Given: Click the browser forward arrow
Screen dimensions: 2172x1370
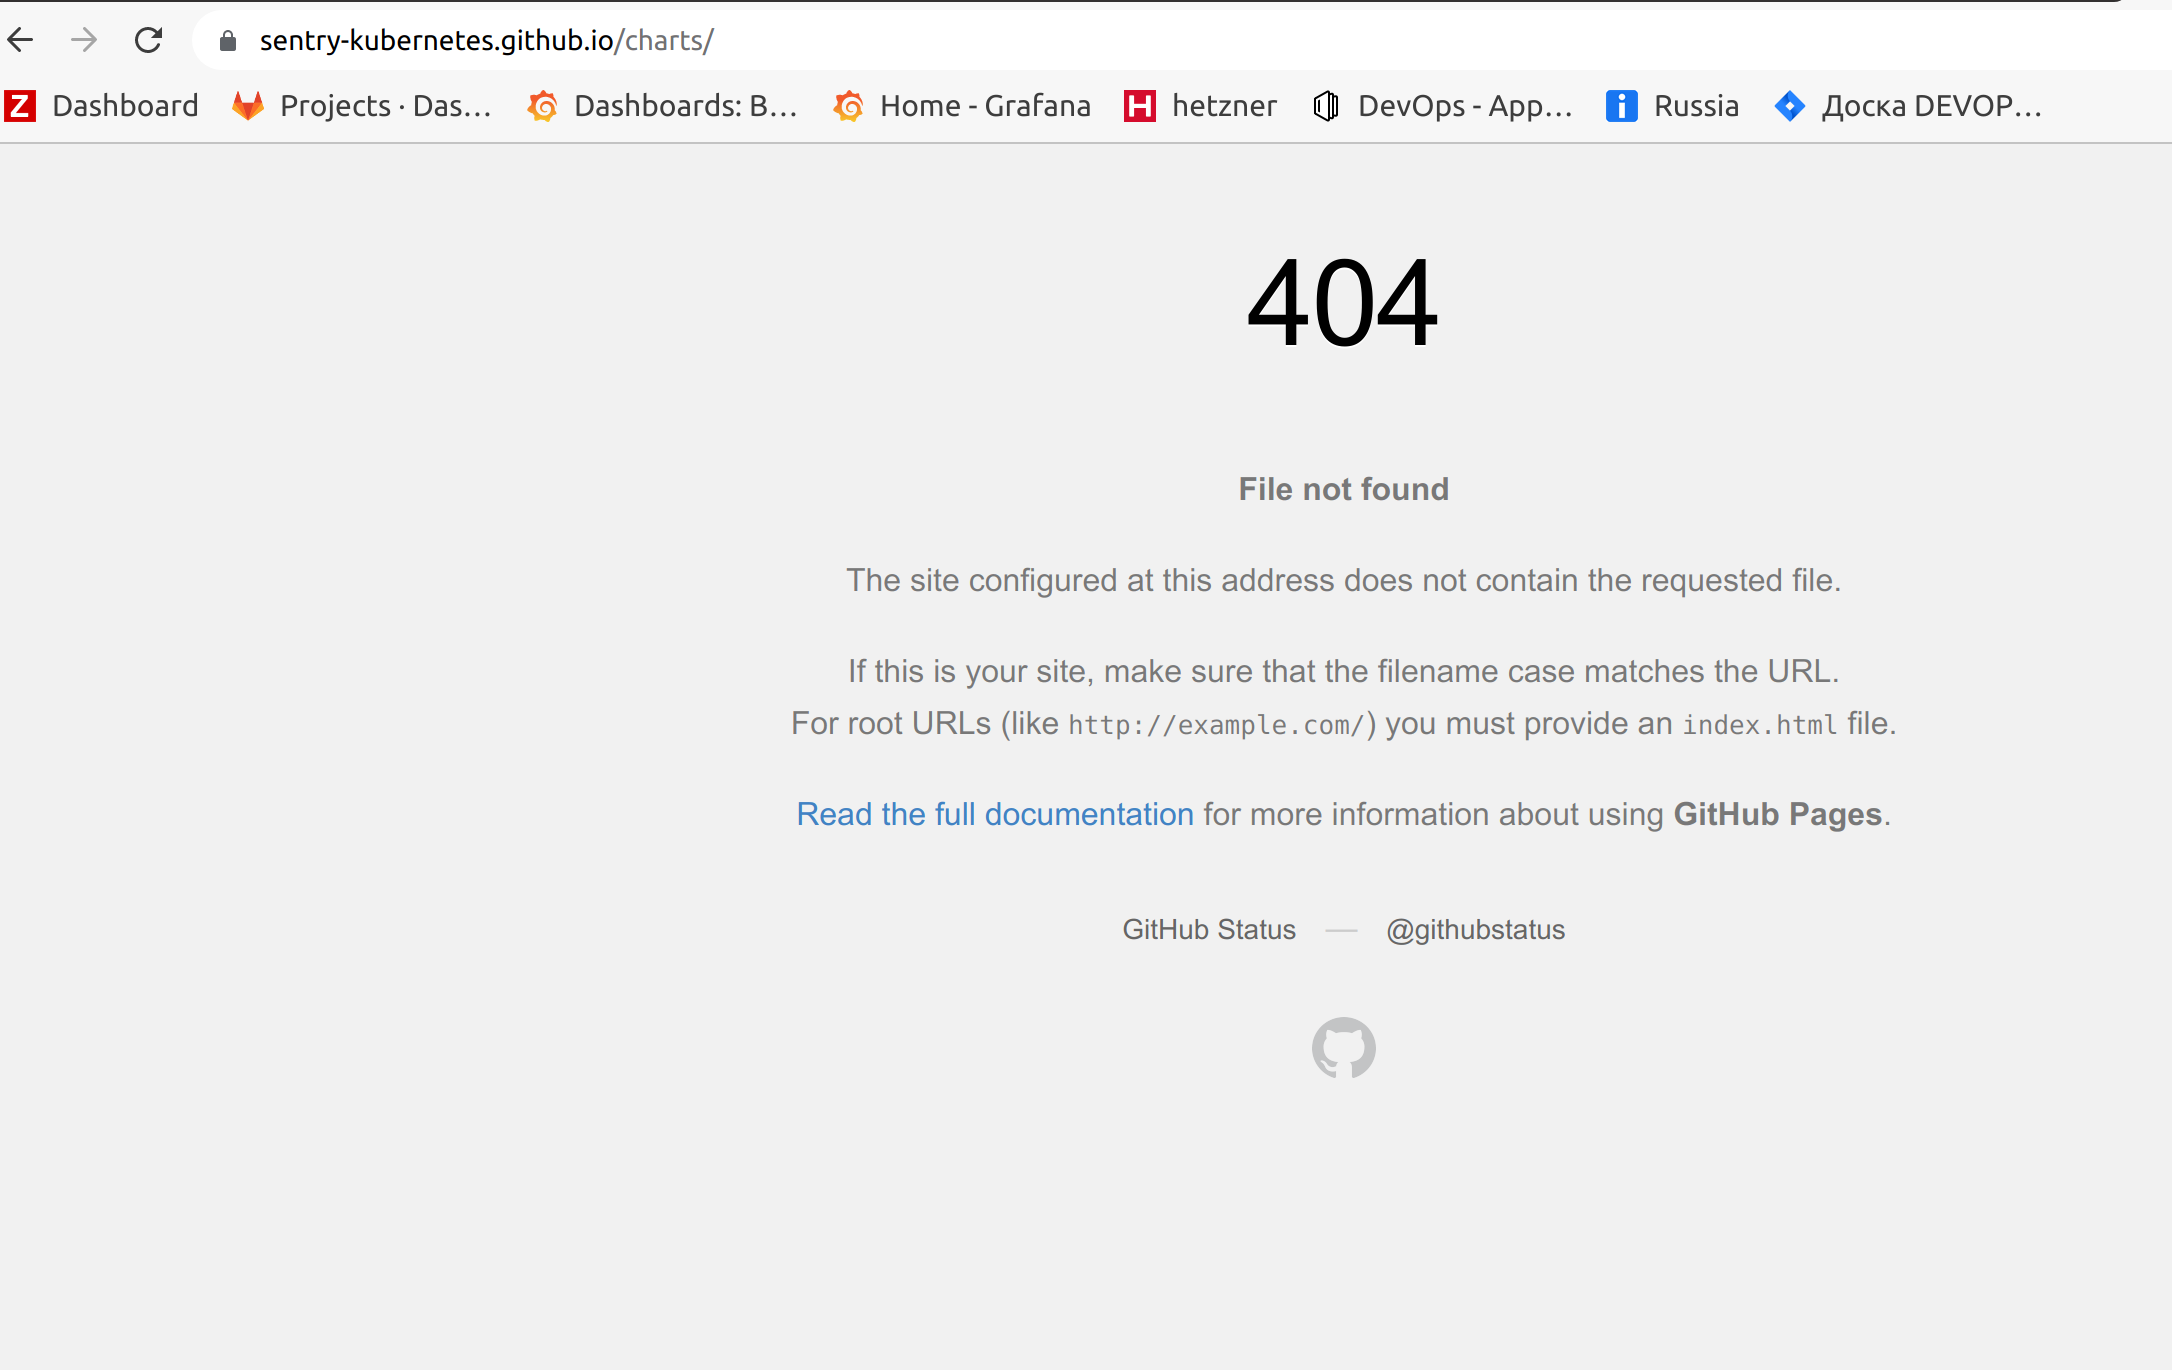Looking at the screenshot, I should (84, 40).
